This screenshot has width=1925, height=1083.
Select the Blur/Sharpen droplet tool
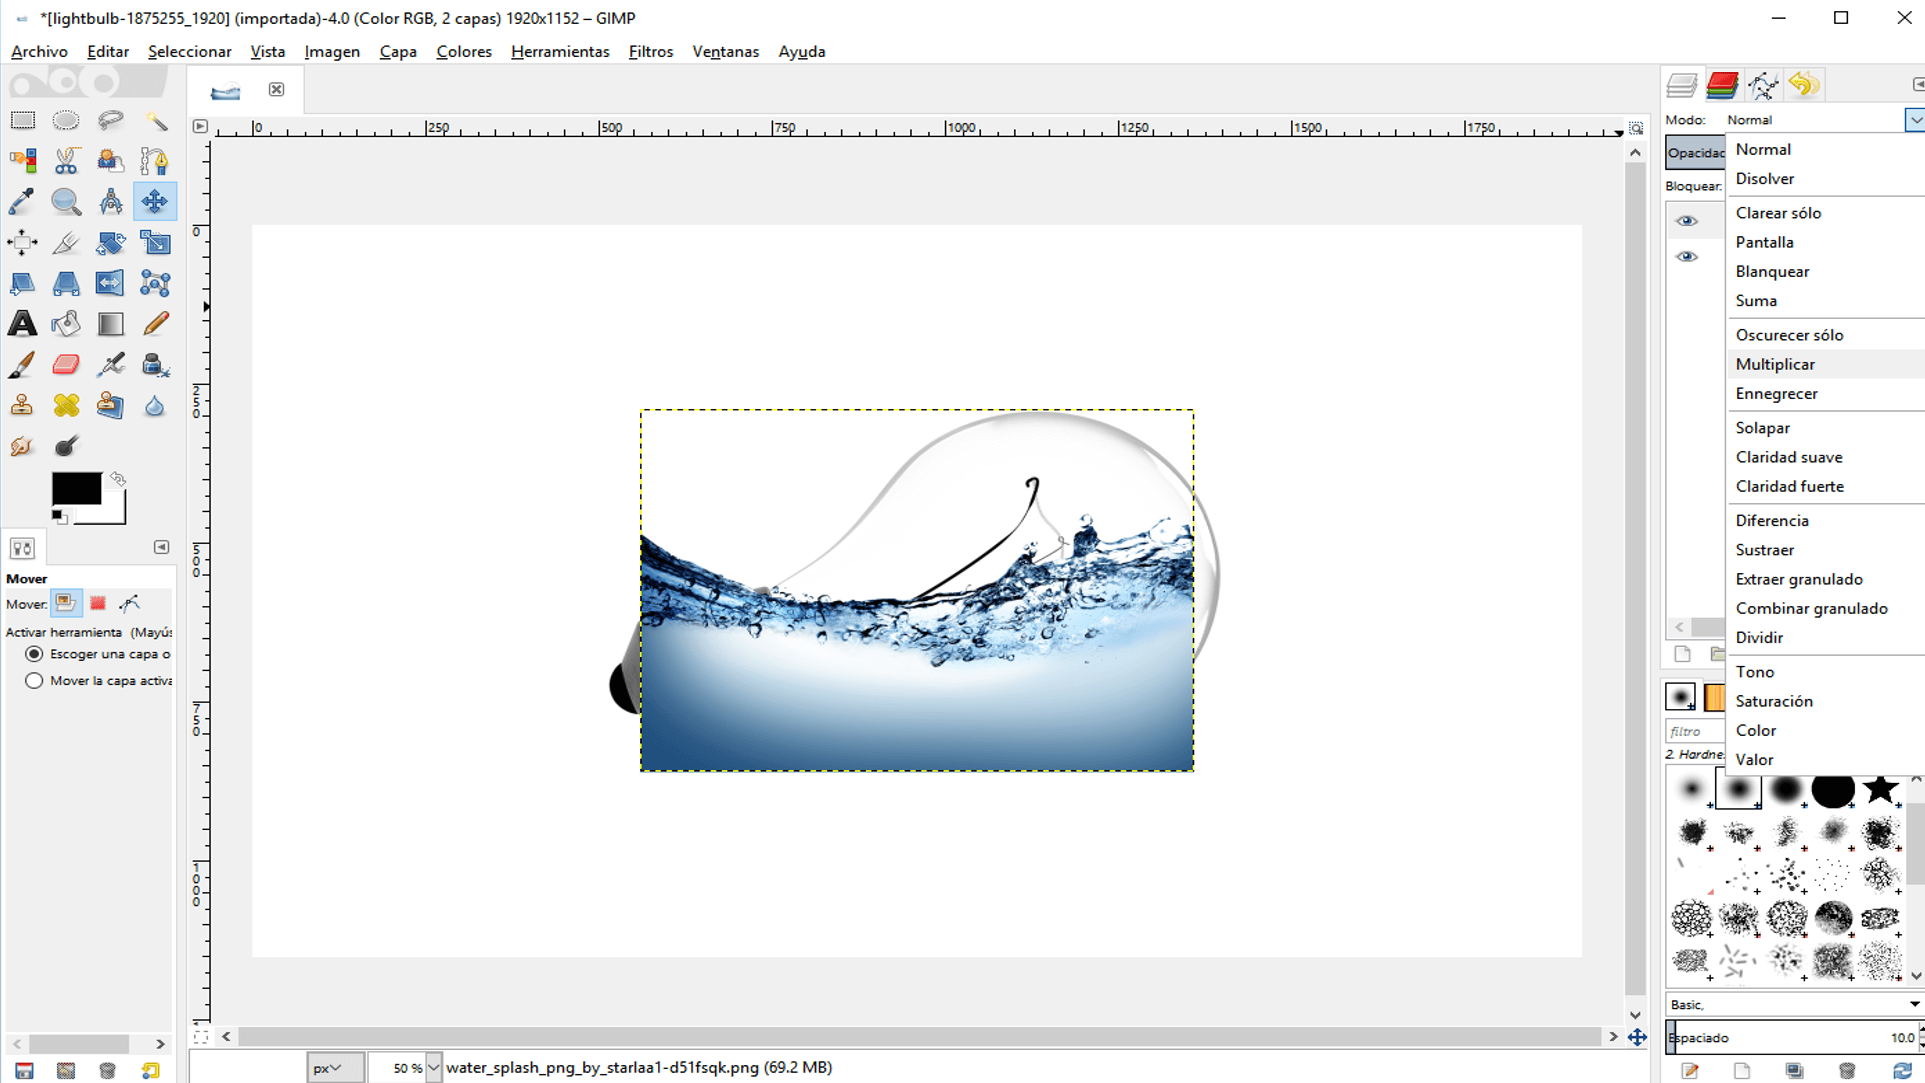pyautogui.click(x=155, y=405)
